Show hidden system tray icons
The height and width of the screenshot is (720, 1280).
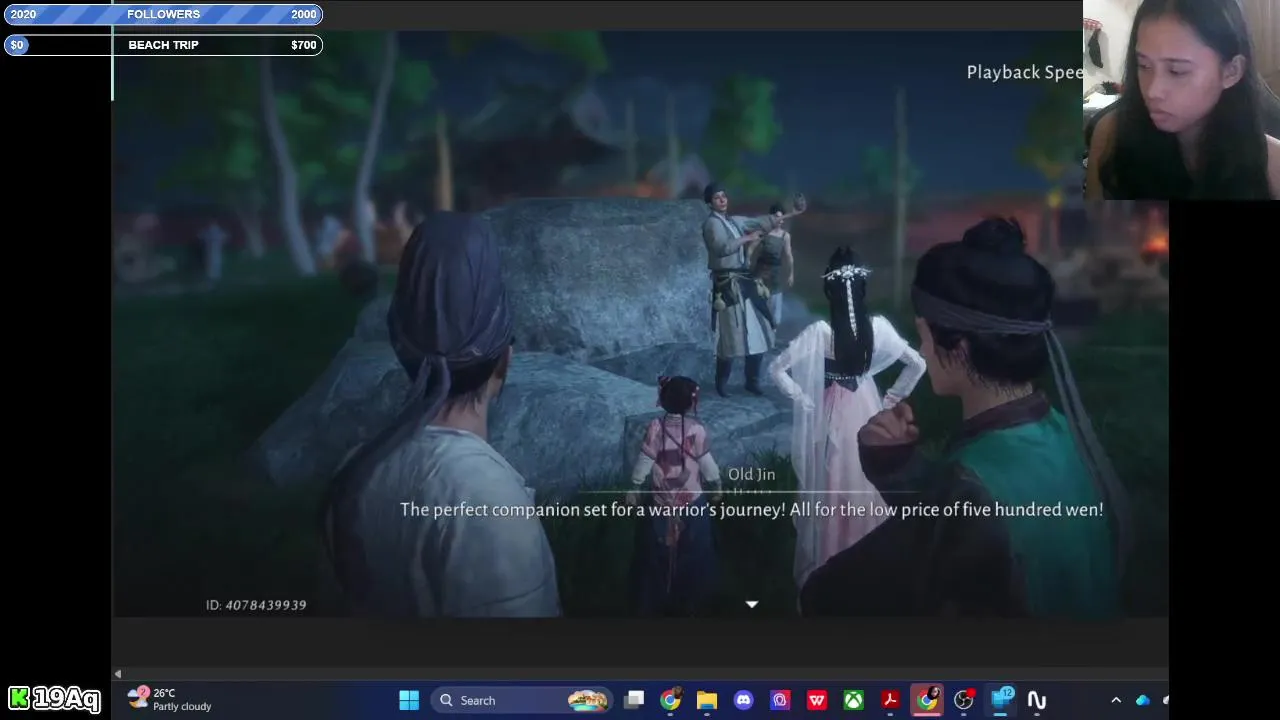click(x=1116, y=700)
